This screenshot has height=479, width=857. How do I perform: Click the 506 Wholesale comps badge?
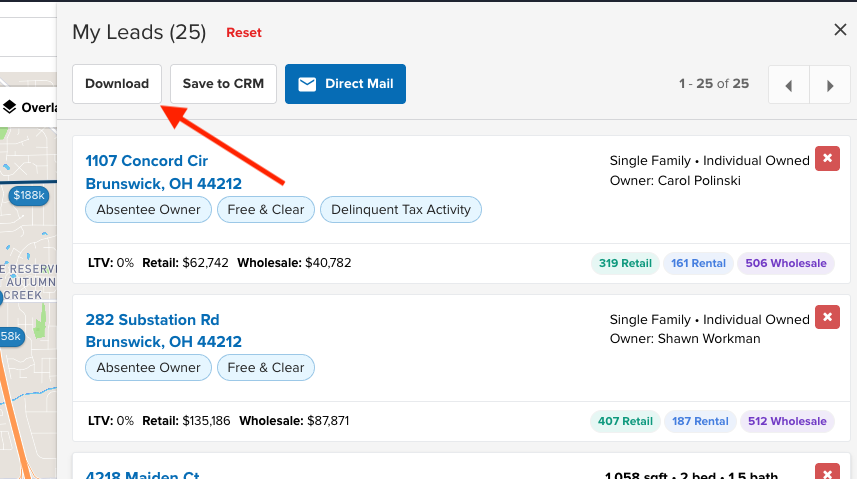pos(786,263)
